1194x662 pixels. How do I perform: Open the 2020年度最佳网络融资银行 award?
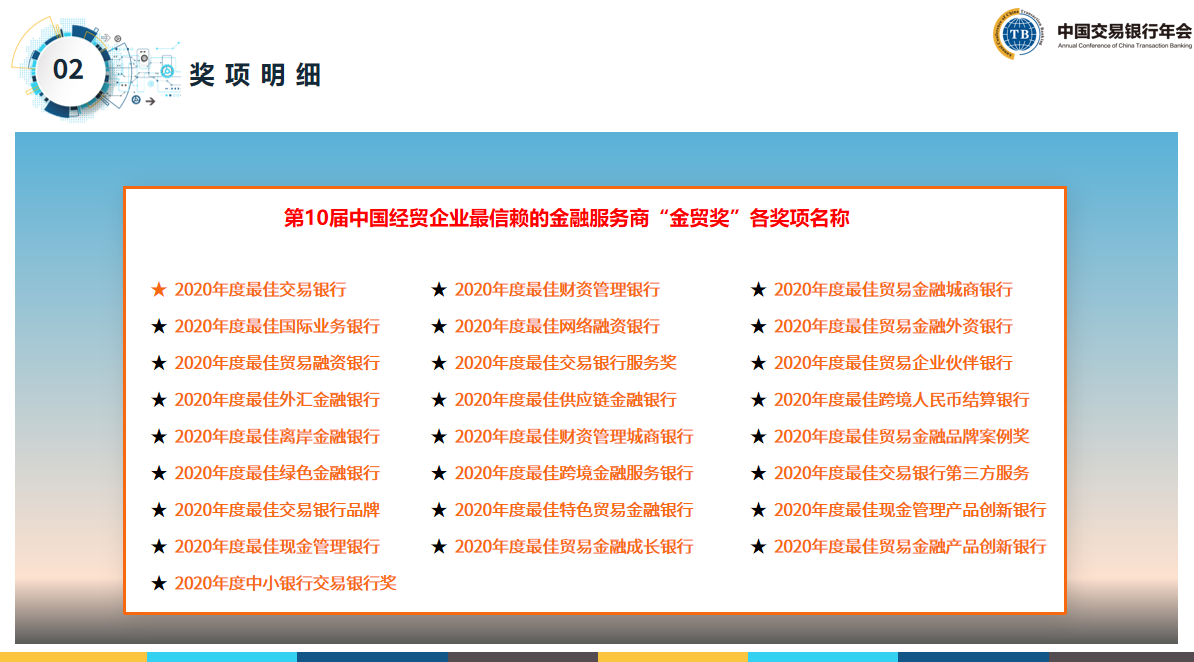[x=557, y=327]
